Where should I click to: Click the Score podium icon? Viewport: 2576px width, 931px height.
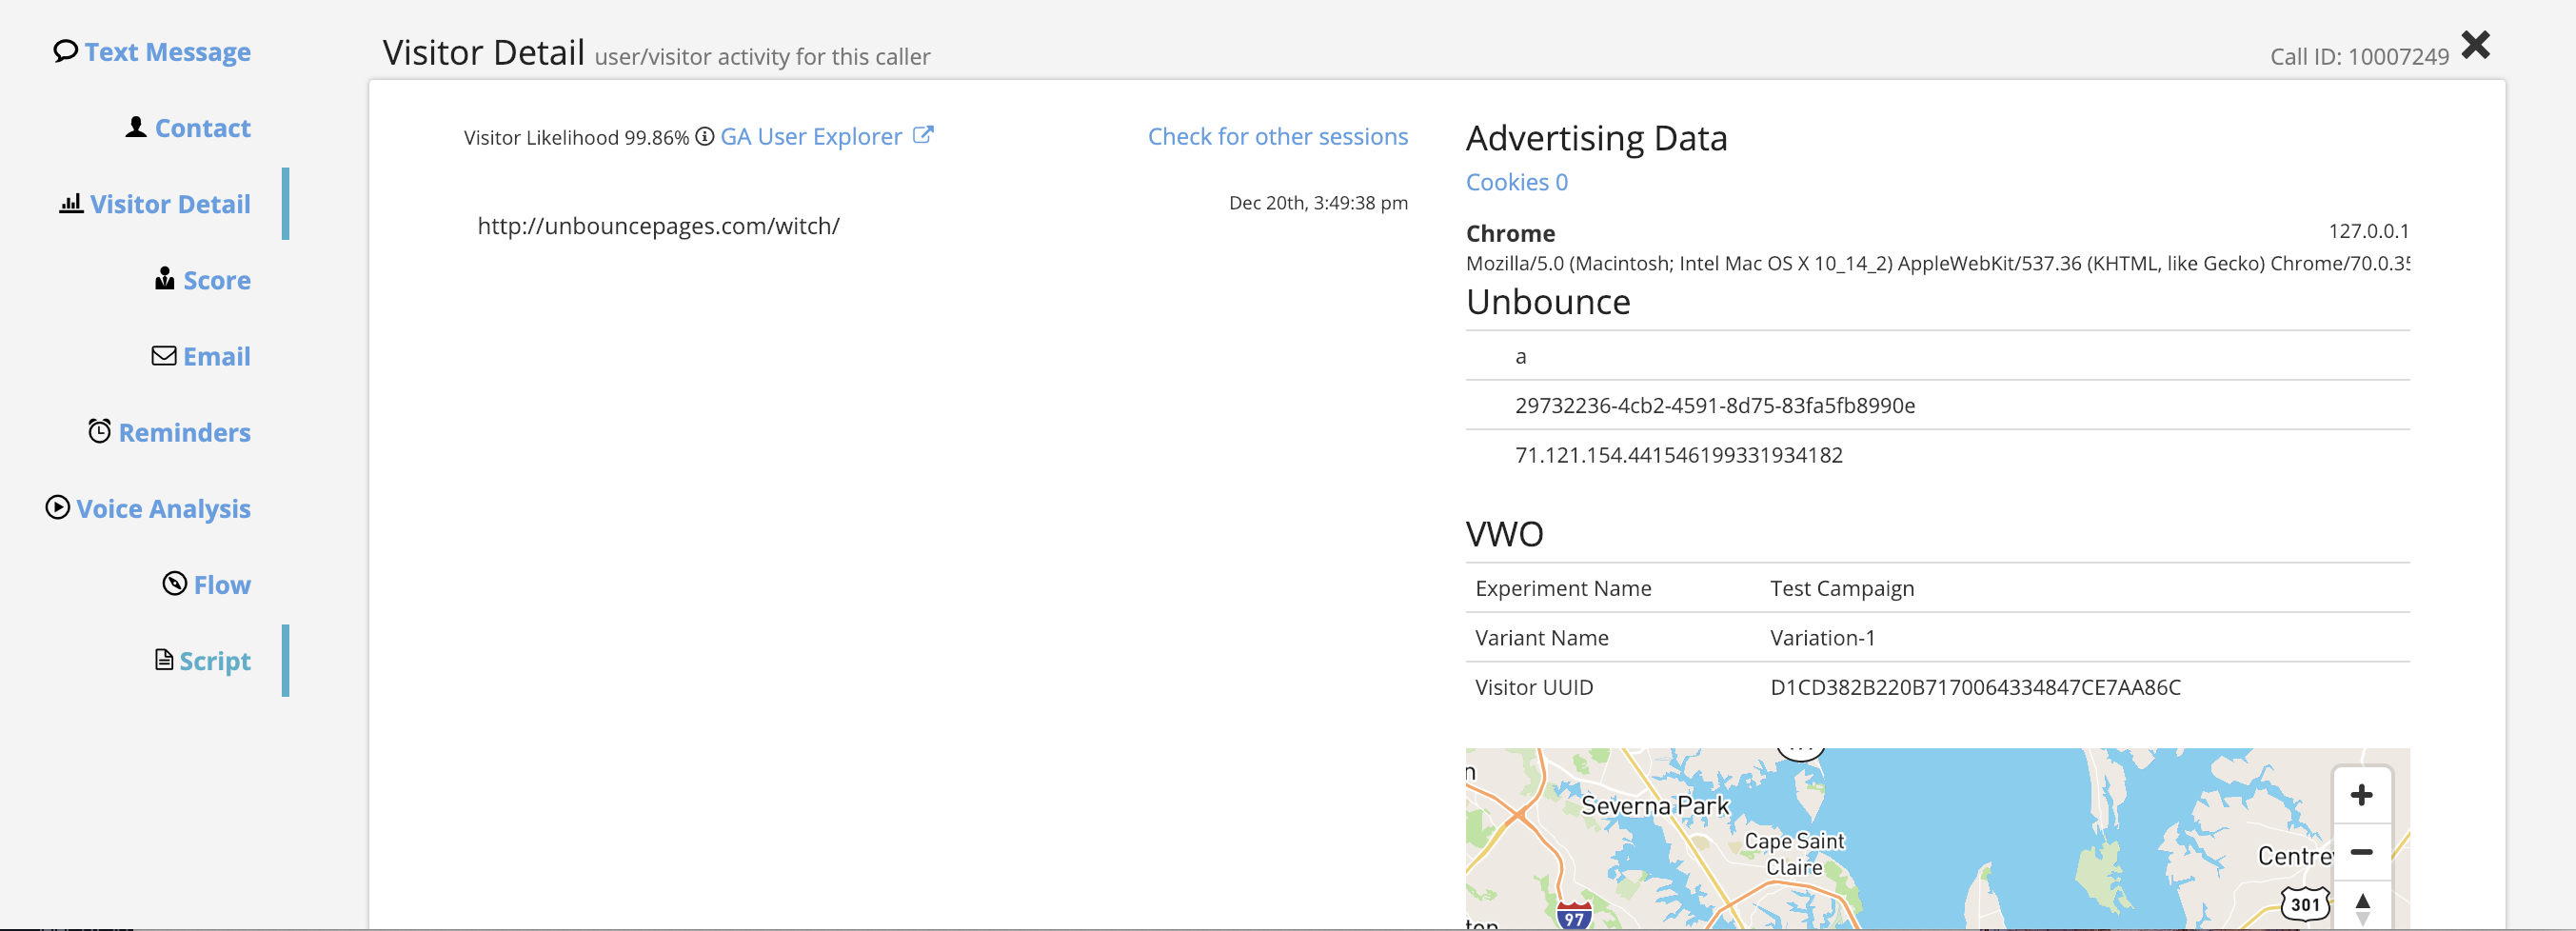click(165, 279)
